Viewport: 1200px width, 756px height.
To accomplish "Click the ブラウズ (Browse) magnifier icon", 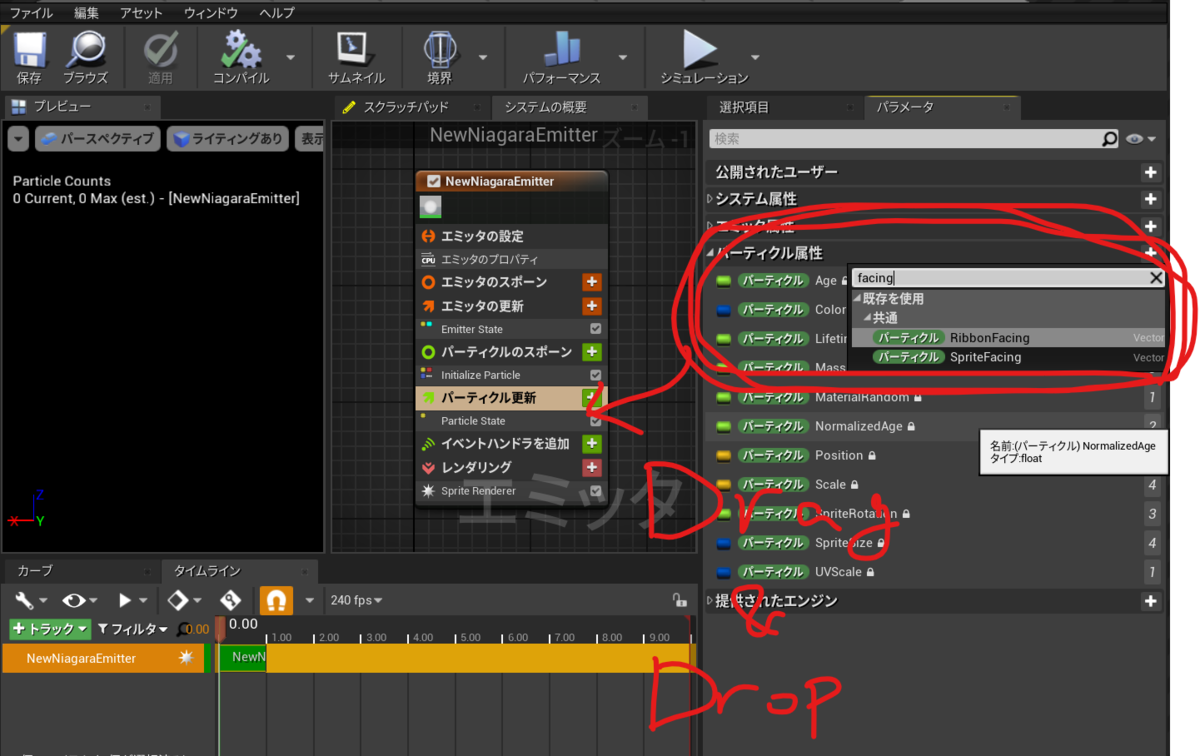I will coord(85,51).
